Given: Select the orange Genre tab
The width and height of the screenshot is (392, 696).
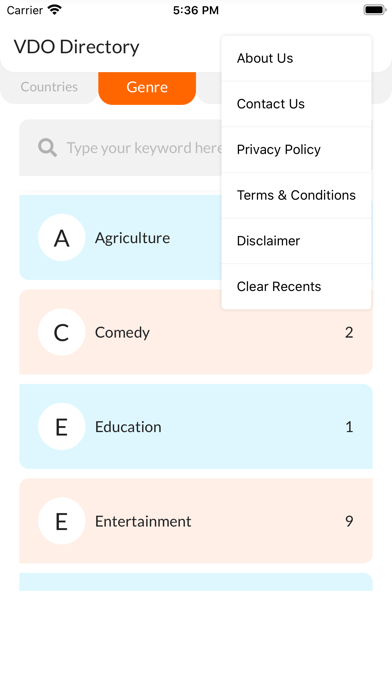Looking at the screenshot, I should click(x=147, y=87).
